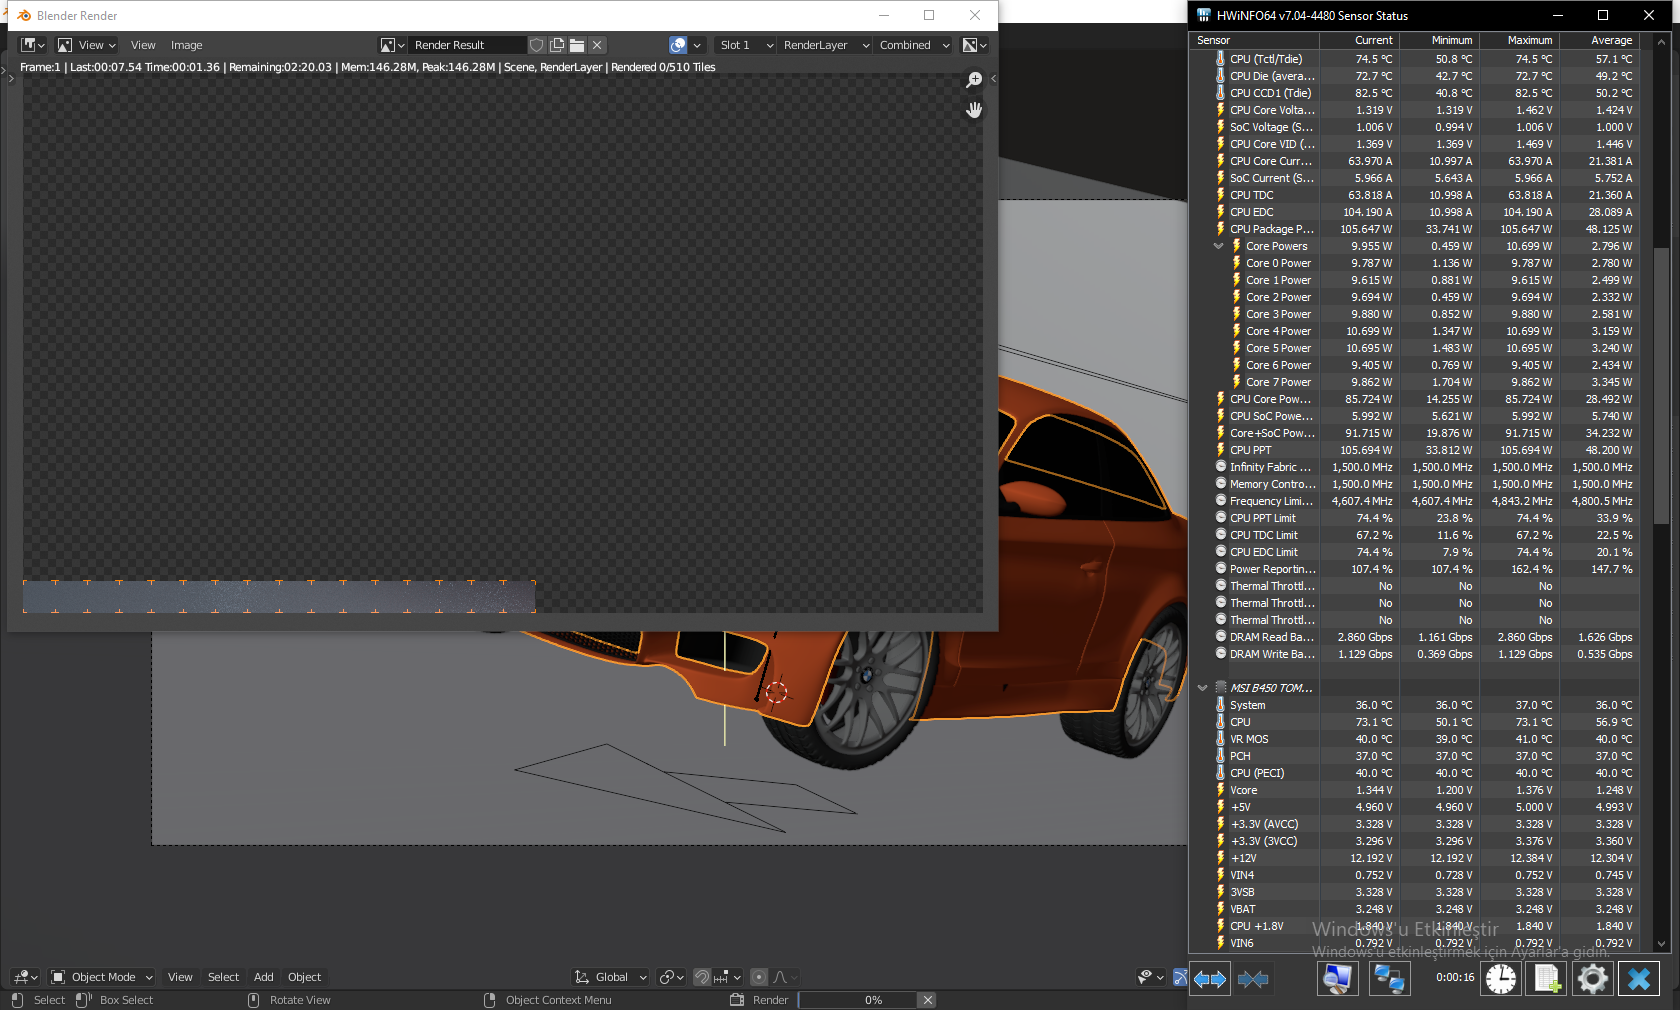Open the Object Mode dropdown

(101, 977)
